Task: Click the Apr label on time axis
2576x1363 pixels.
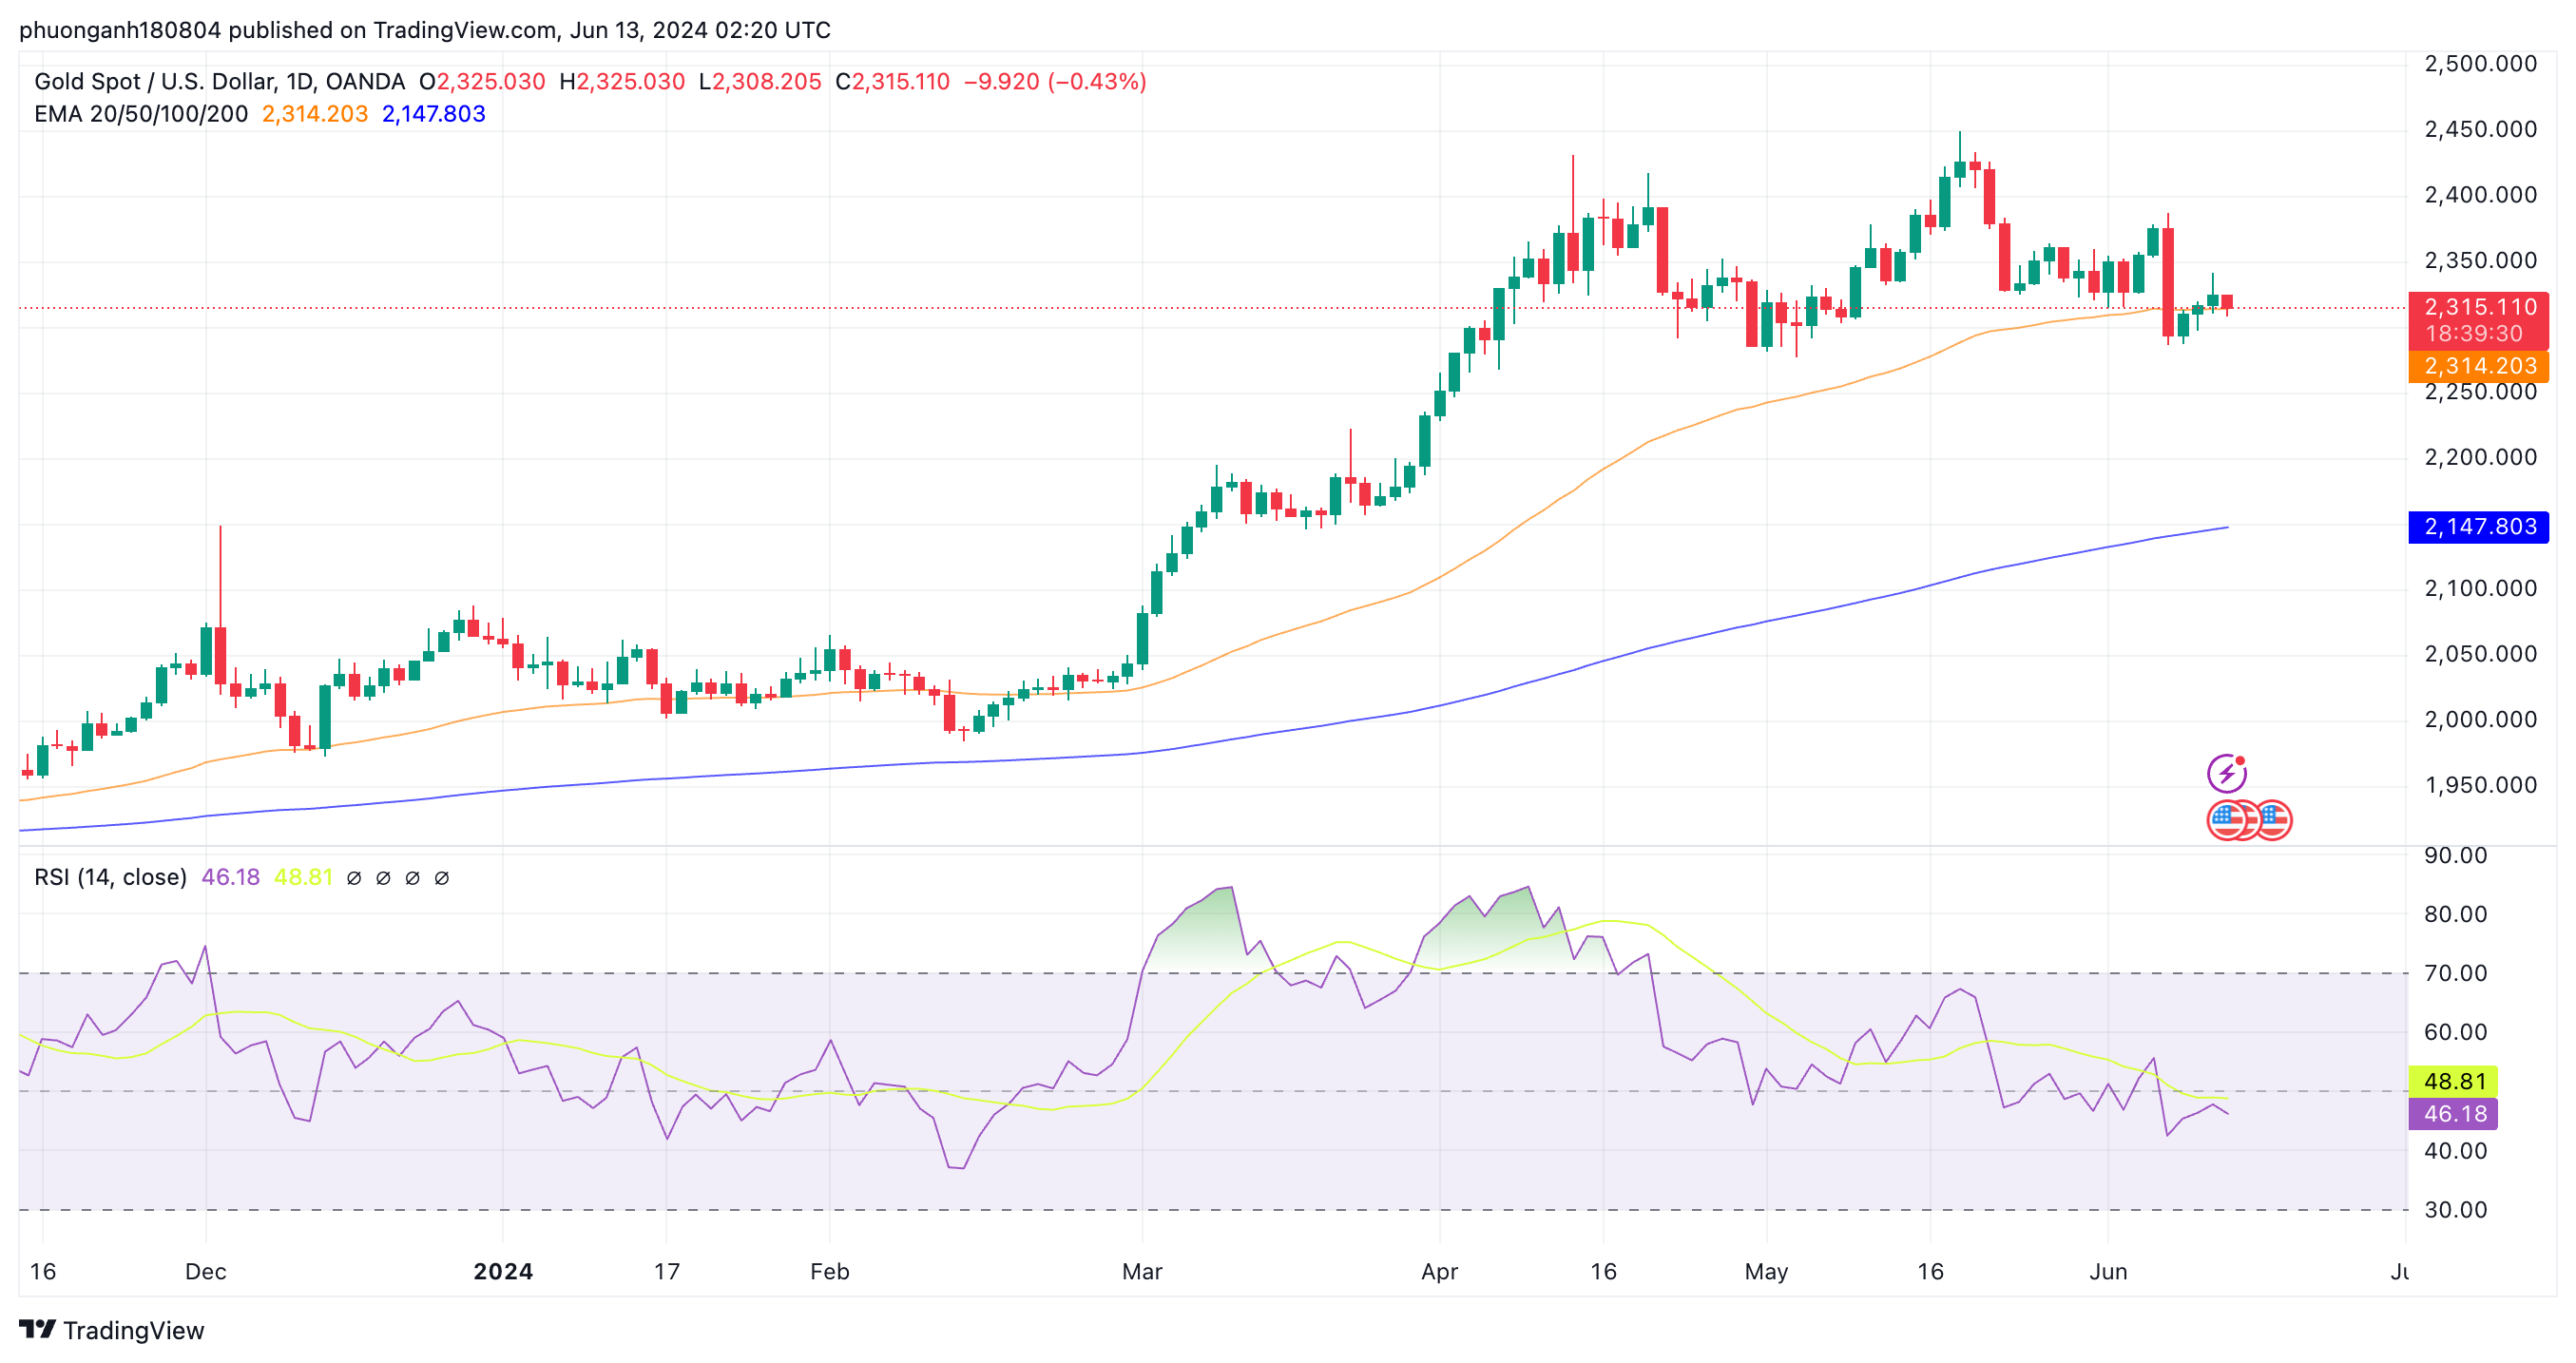Action: click(1440, 1272)
